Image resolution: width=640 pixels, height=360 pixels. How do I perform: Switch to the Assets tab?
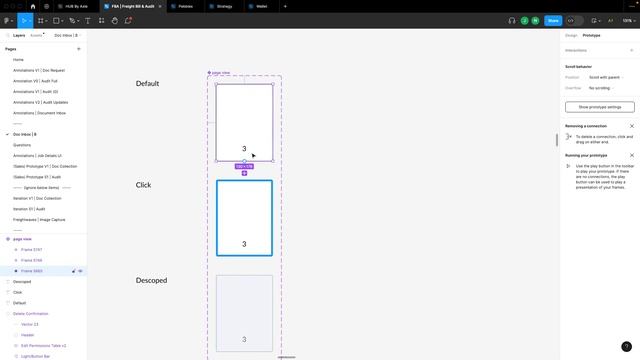click(x=36, y=36)
